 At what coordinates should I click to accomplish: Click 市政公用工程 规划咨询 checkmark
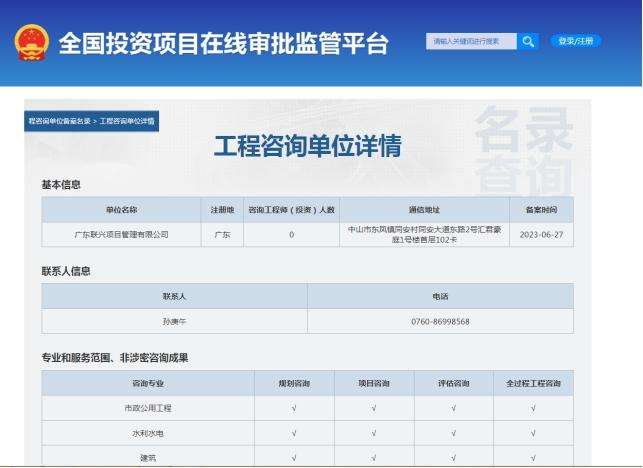tap(294, 408)
